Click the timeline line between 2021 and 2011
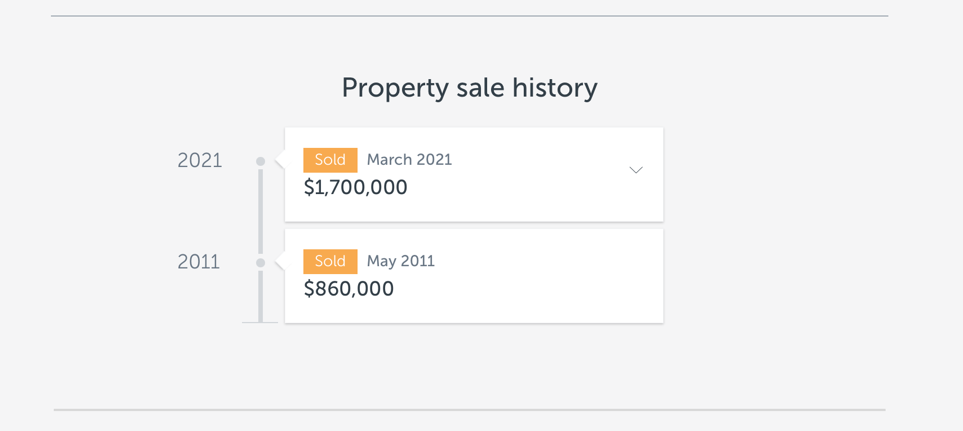 click(x=261, y=212)
